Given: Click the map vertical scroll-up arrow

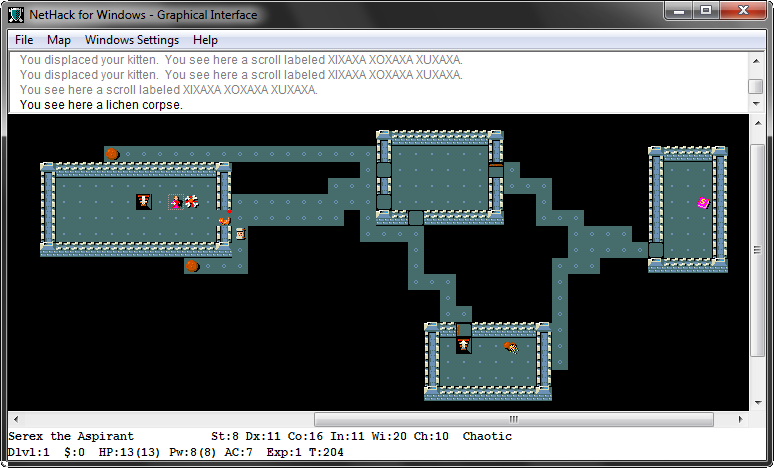Looking at the screenshot, I should [758, 122].
